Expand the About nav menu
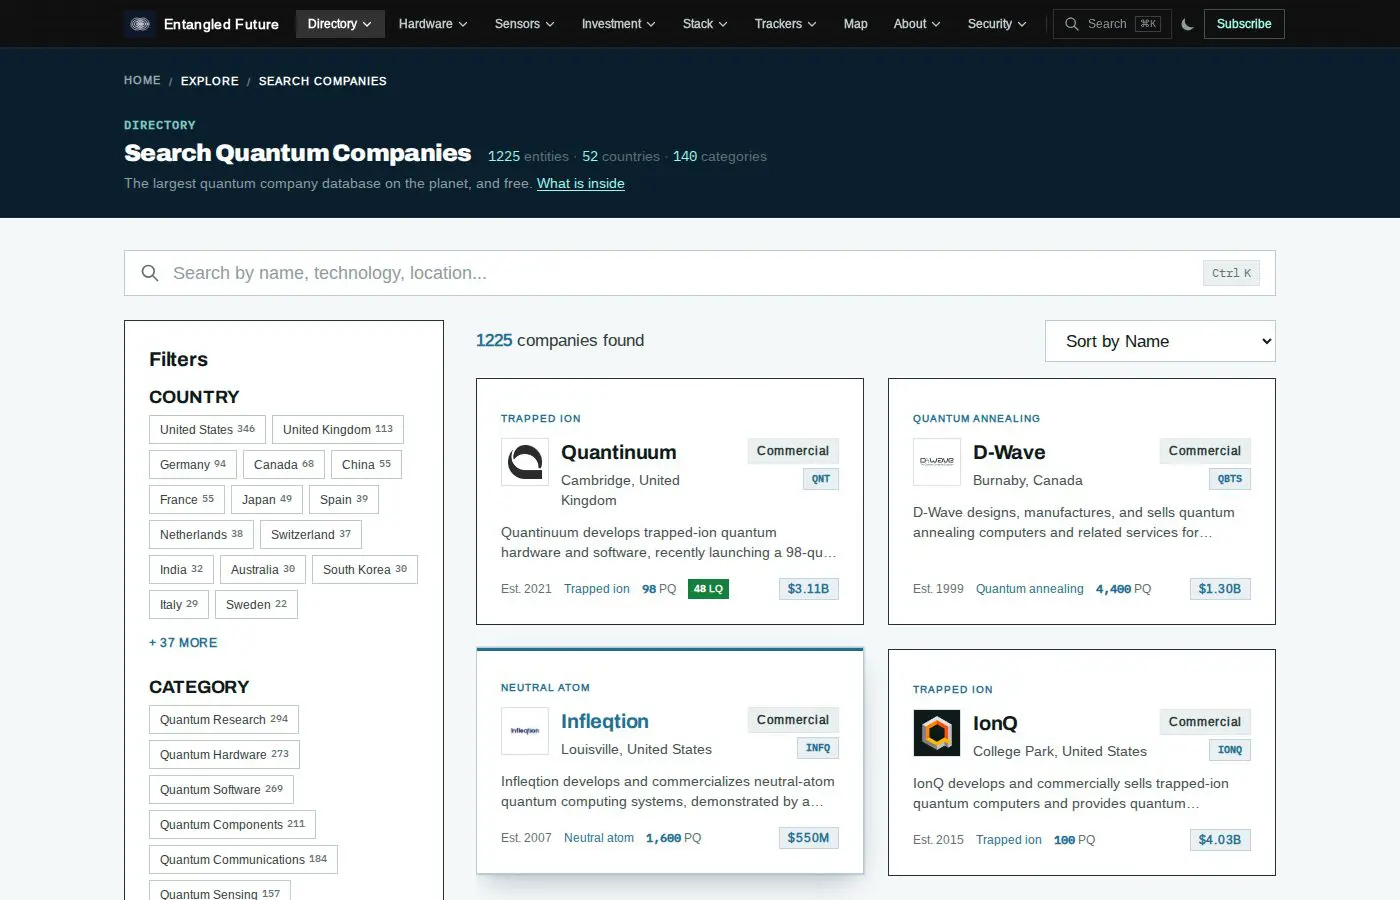Screen dimensions: 1400x900 (916, 24)
